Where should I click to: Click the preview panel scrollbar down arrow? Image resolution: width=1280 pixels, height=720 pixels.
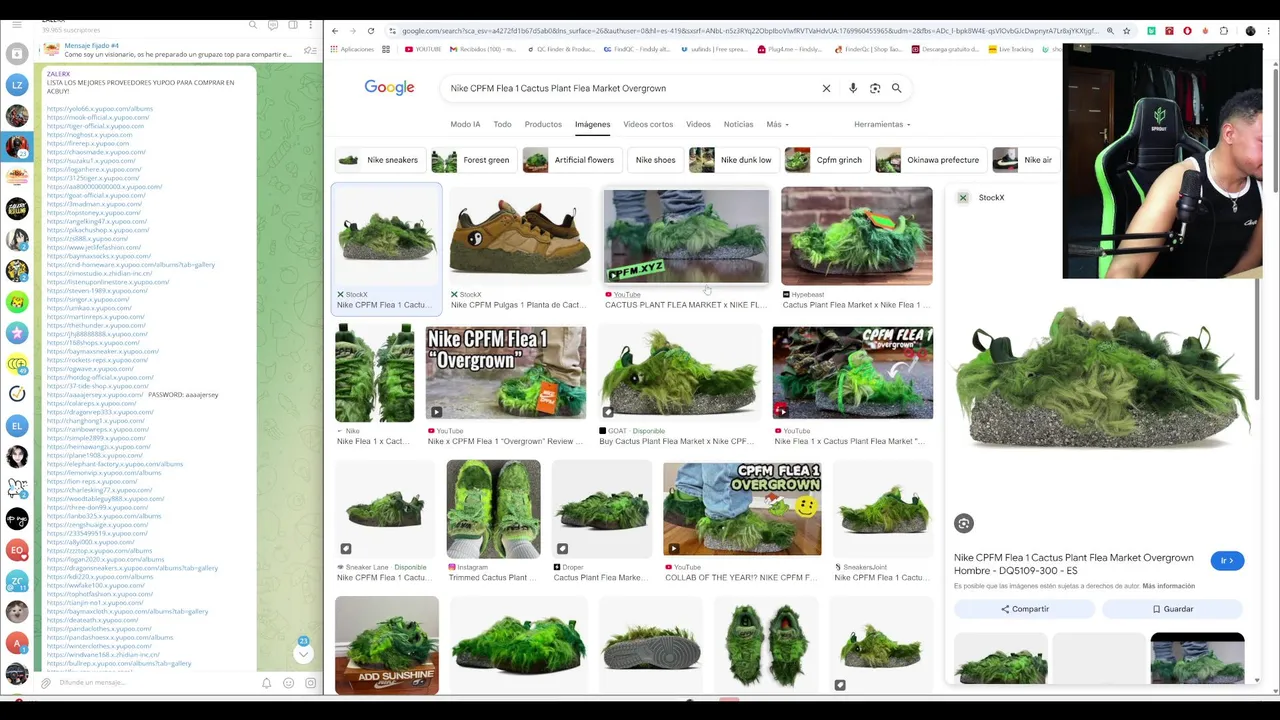(1257, 680)
